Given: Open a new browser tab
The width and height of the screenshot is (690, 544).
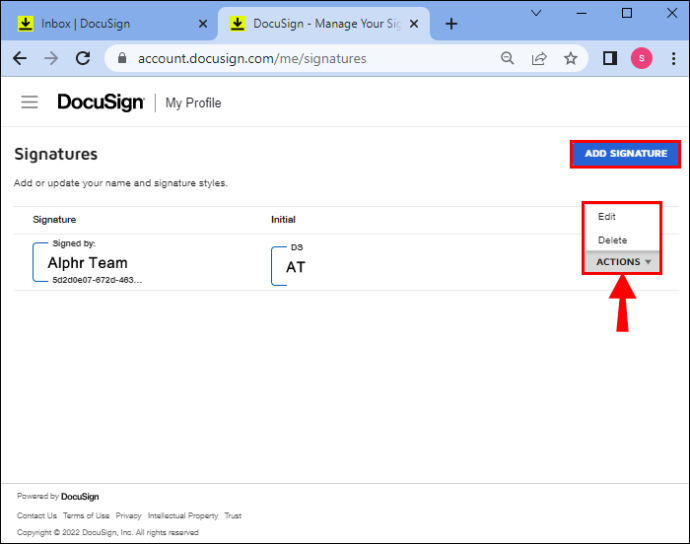Looking at the screenshot, I should click(451, 24).
